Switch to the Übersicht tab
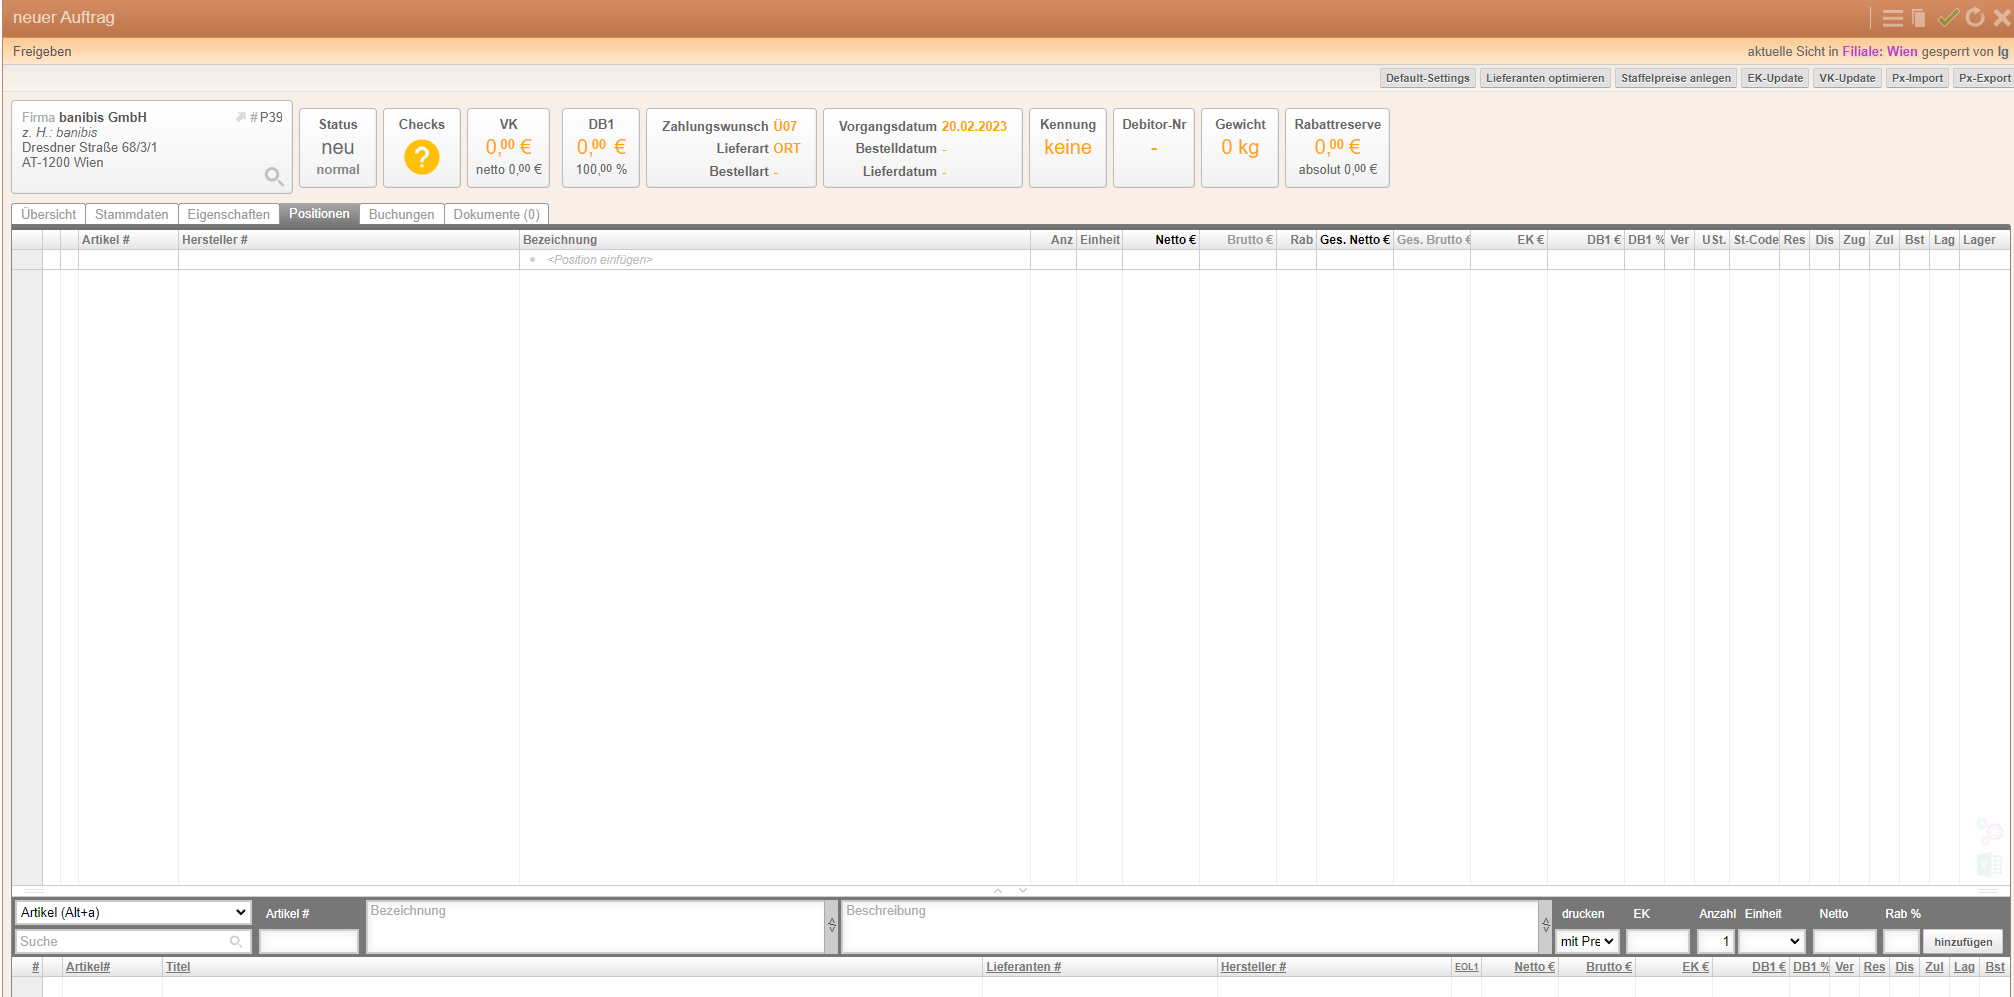The width and height of the screenshot is (2014, 997). point(49,214)
